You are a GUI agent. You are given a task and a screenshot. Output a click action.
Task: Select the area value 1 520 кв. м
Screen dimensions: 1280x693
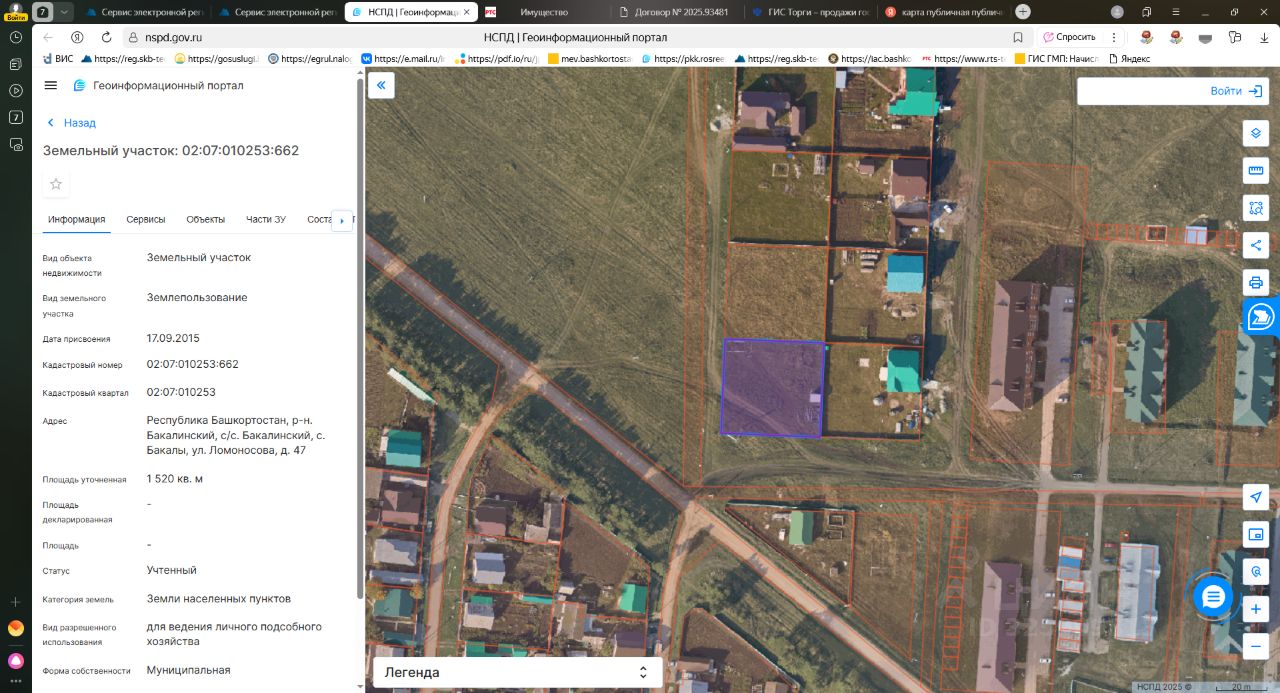pos(175,479)
